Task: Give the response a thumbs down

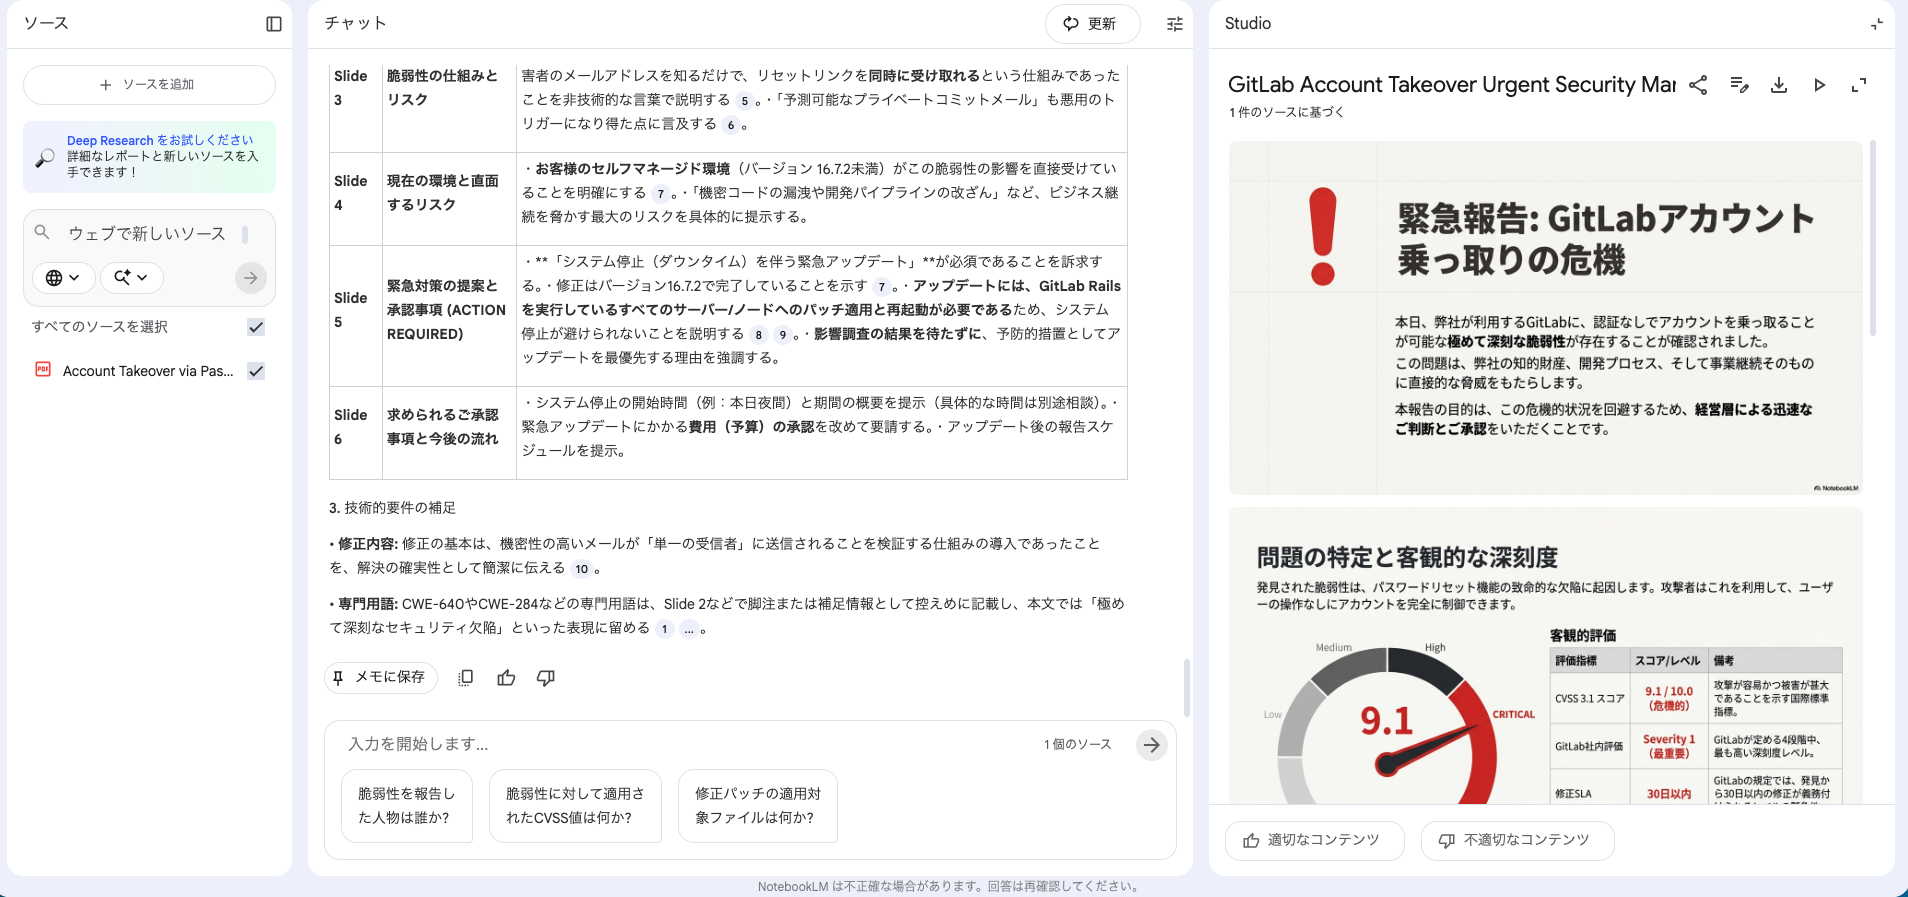Action: coord(546,678)
